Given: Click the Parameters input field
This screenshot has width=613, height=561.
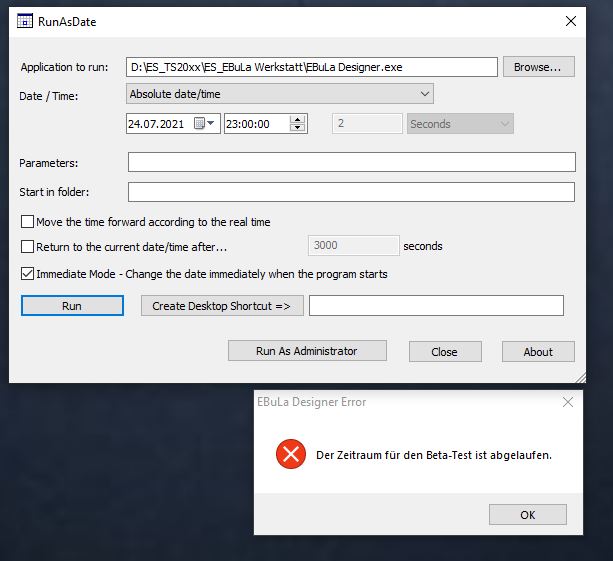Looking at the screenshot, I should 351,162.
